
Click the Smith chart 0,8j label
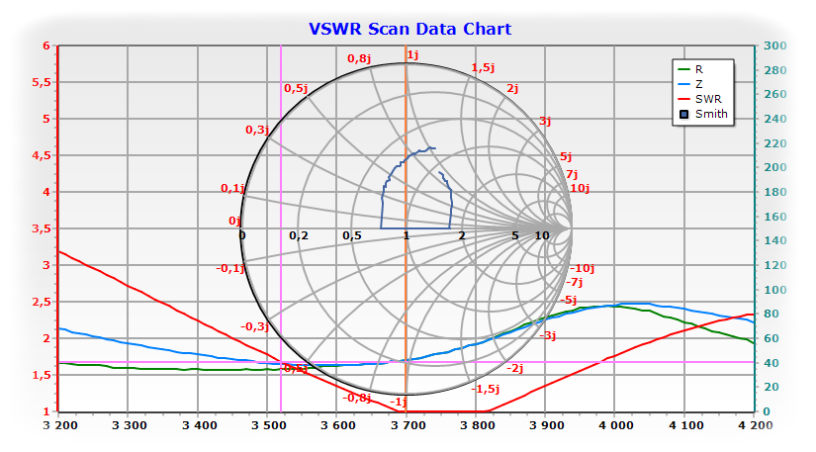pyautogui.click(x=359, y=58)
